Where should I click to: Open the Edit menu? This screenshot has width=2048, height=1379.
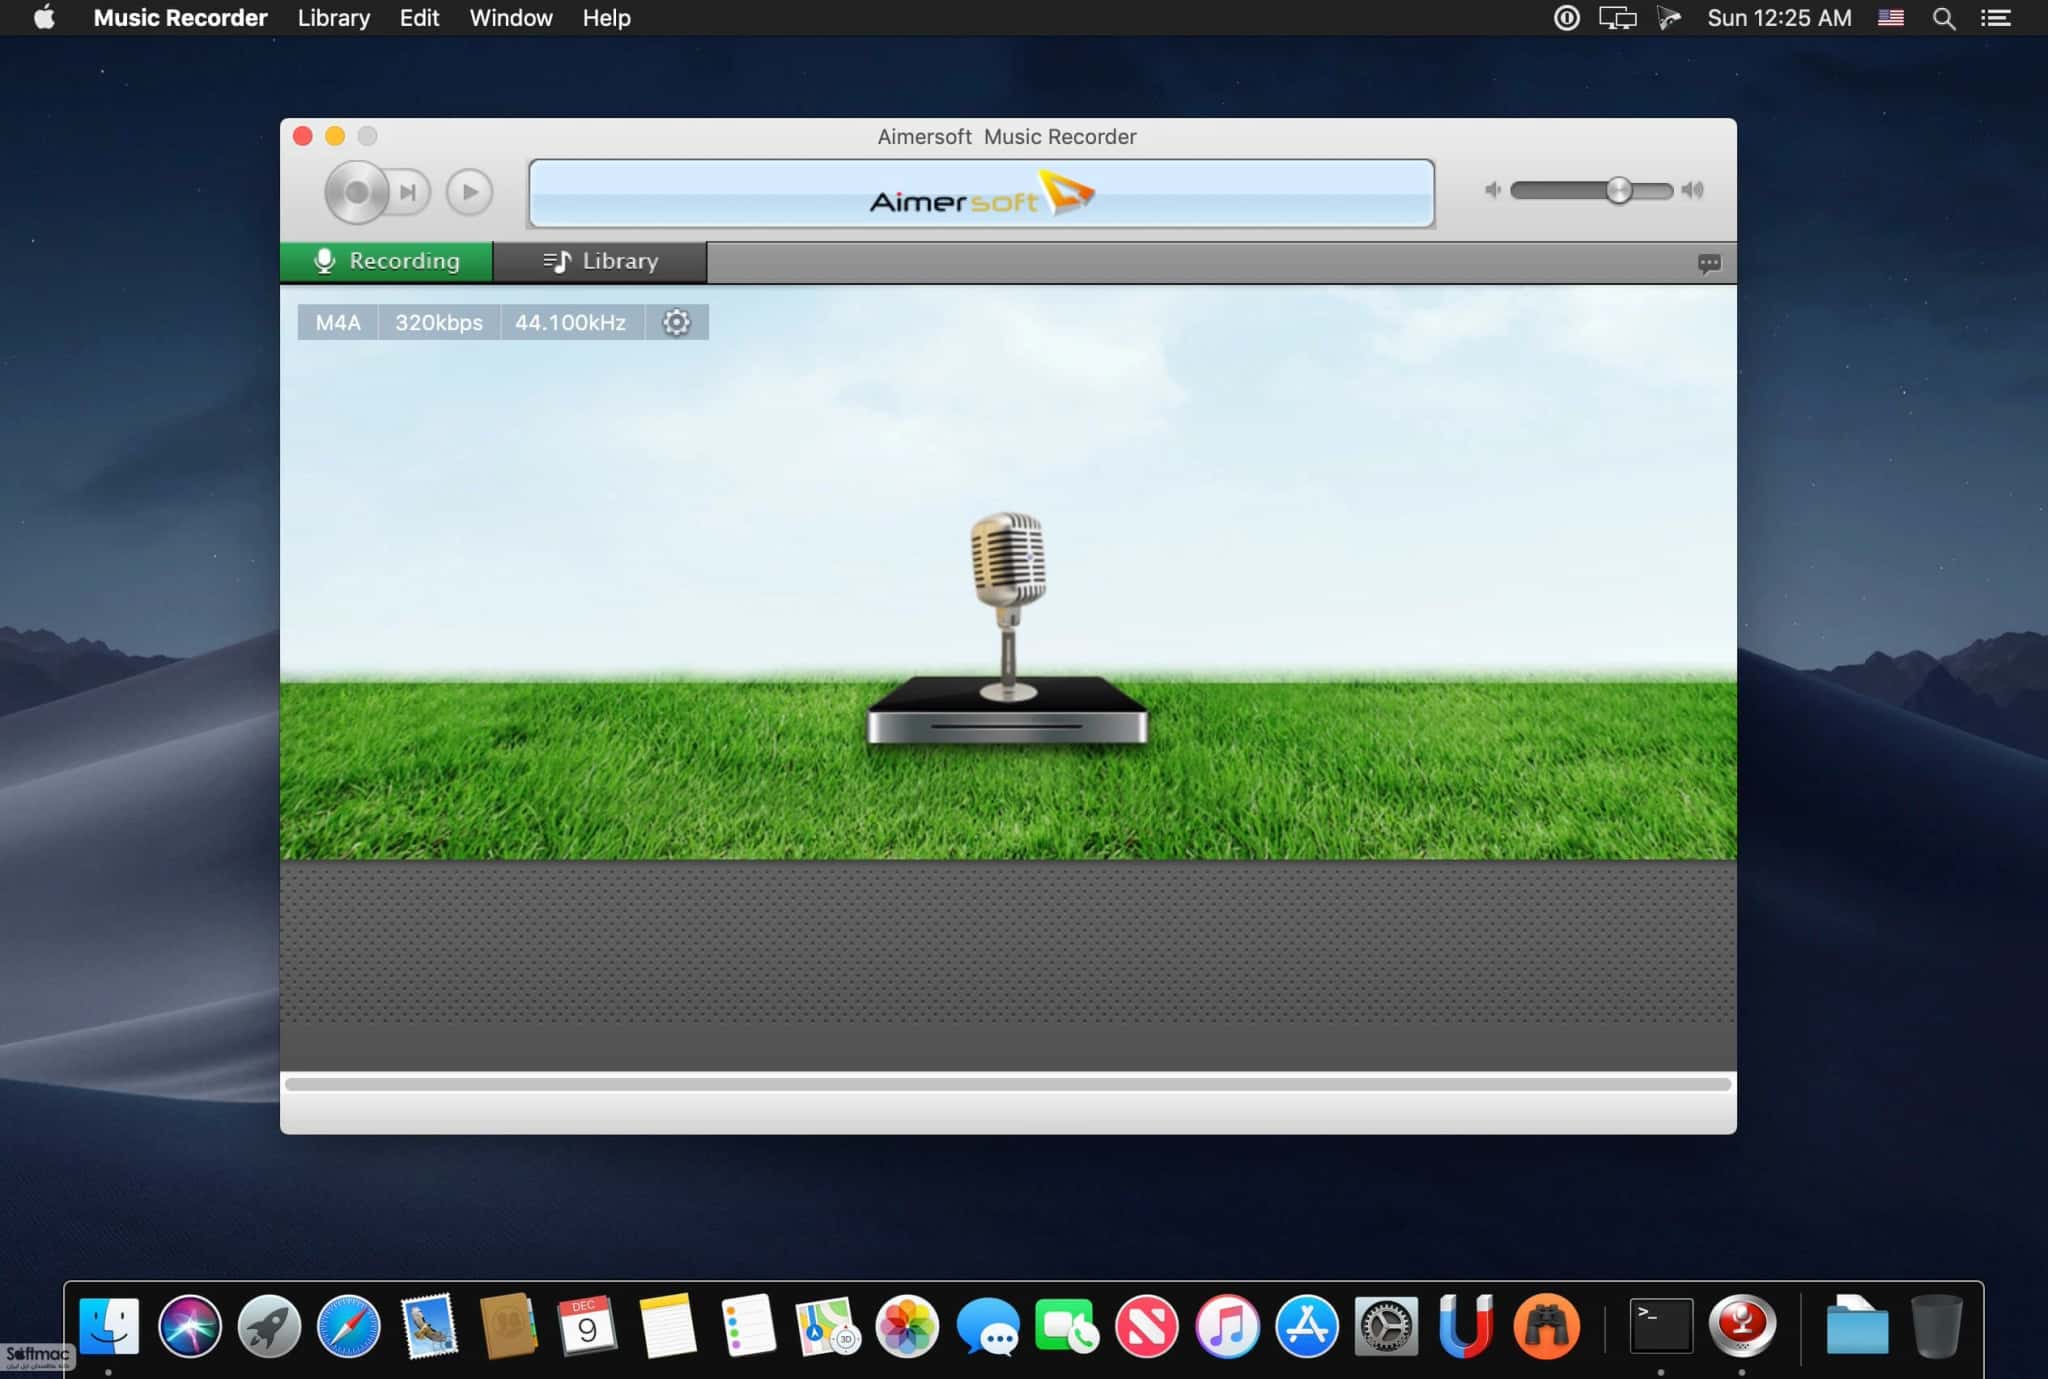pos(419,18)
